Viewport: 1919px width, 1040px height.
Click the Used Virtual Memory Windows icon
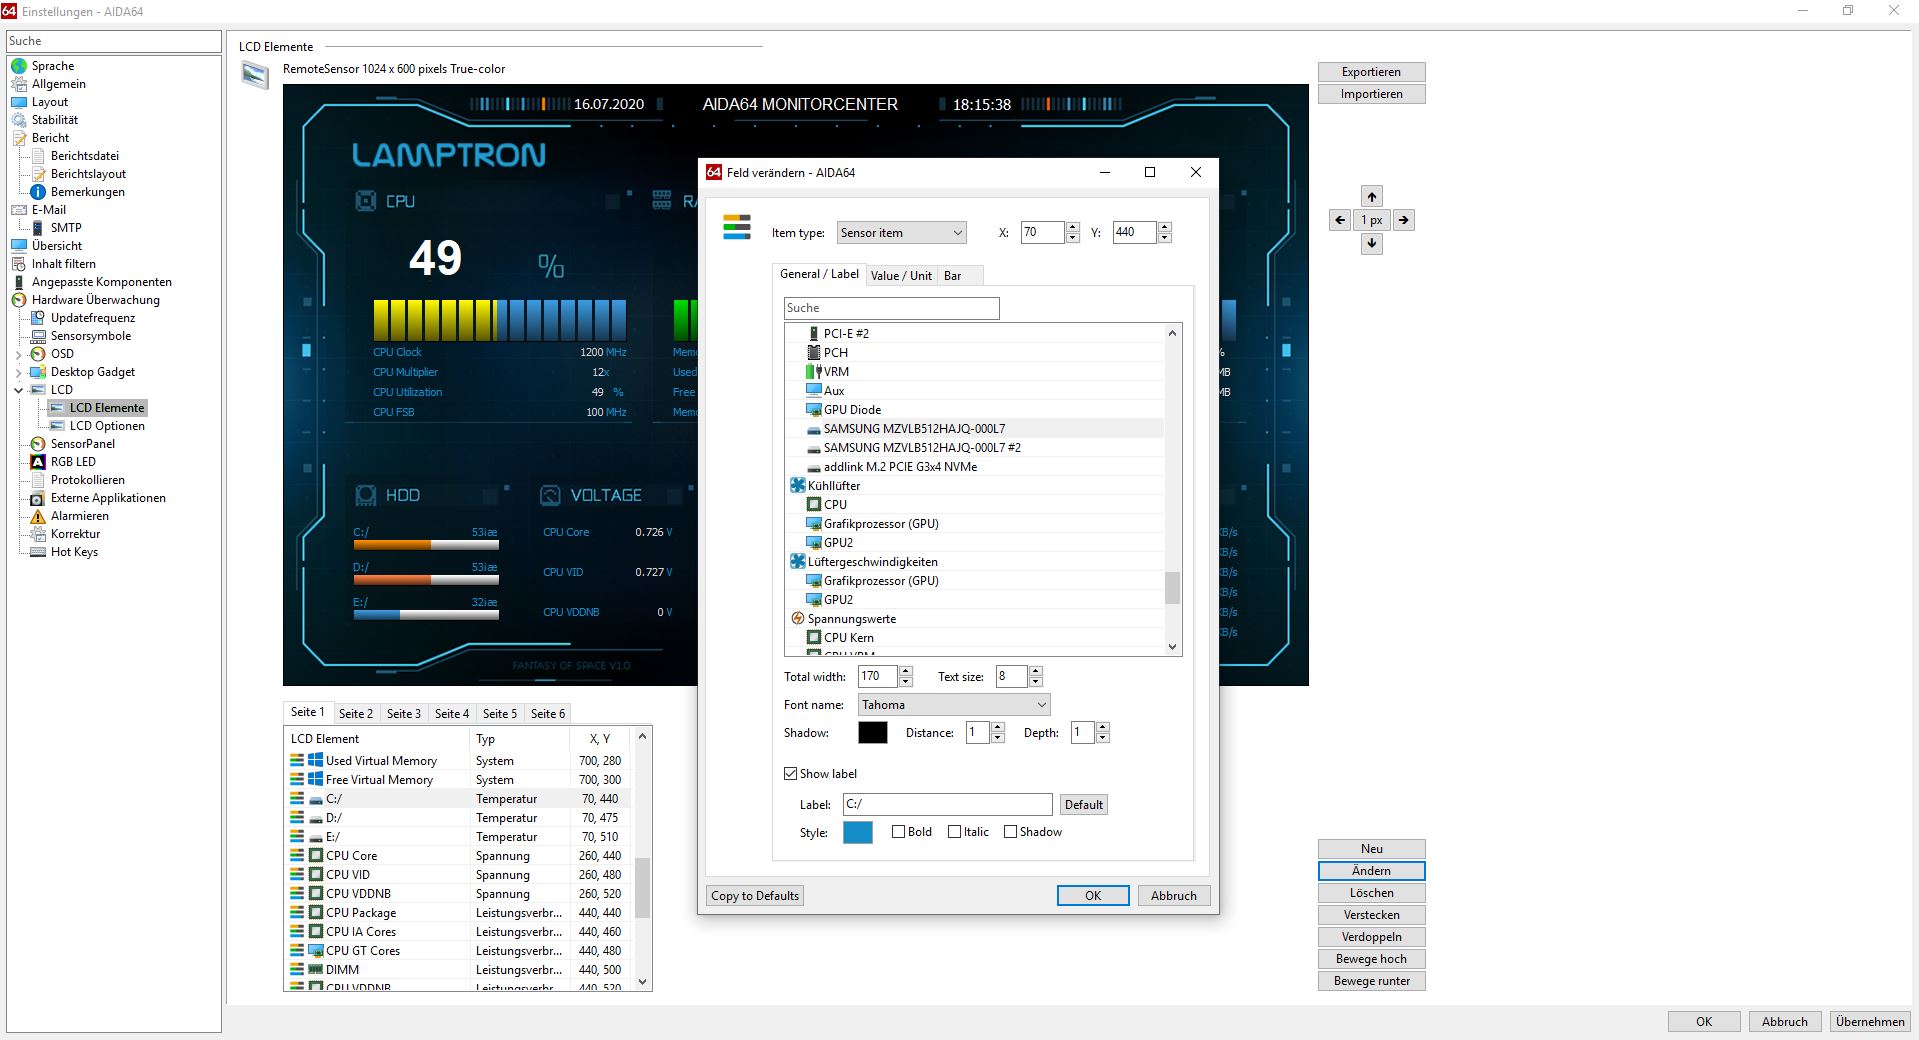point(315,761)
